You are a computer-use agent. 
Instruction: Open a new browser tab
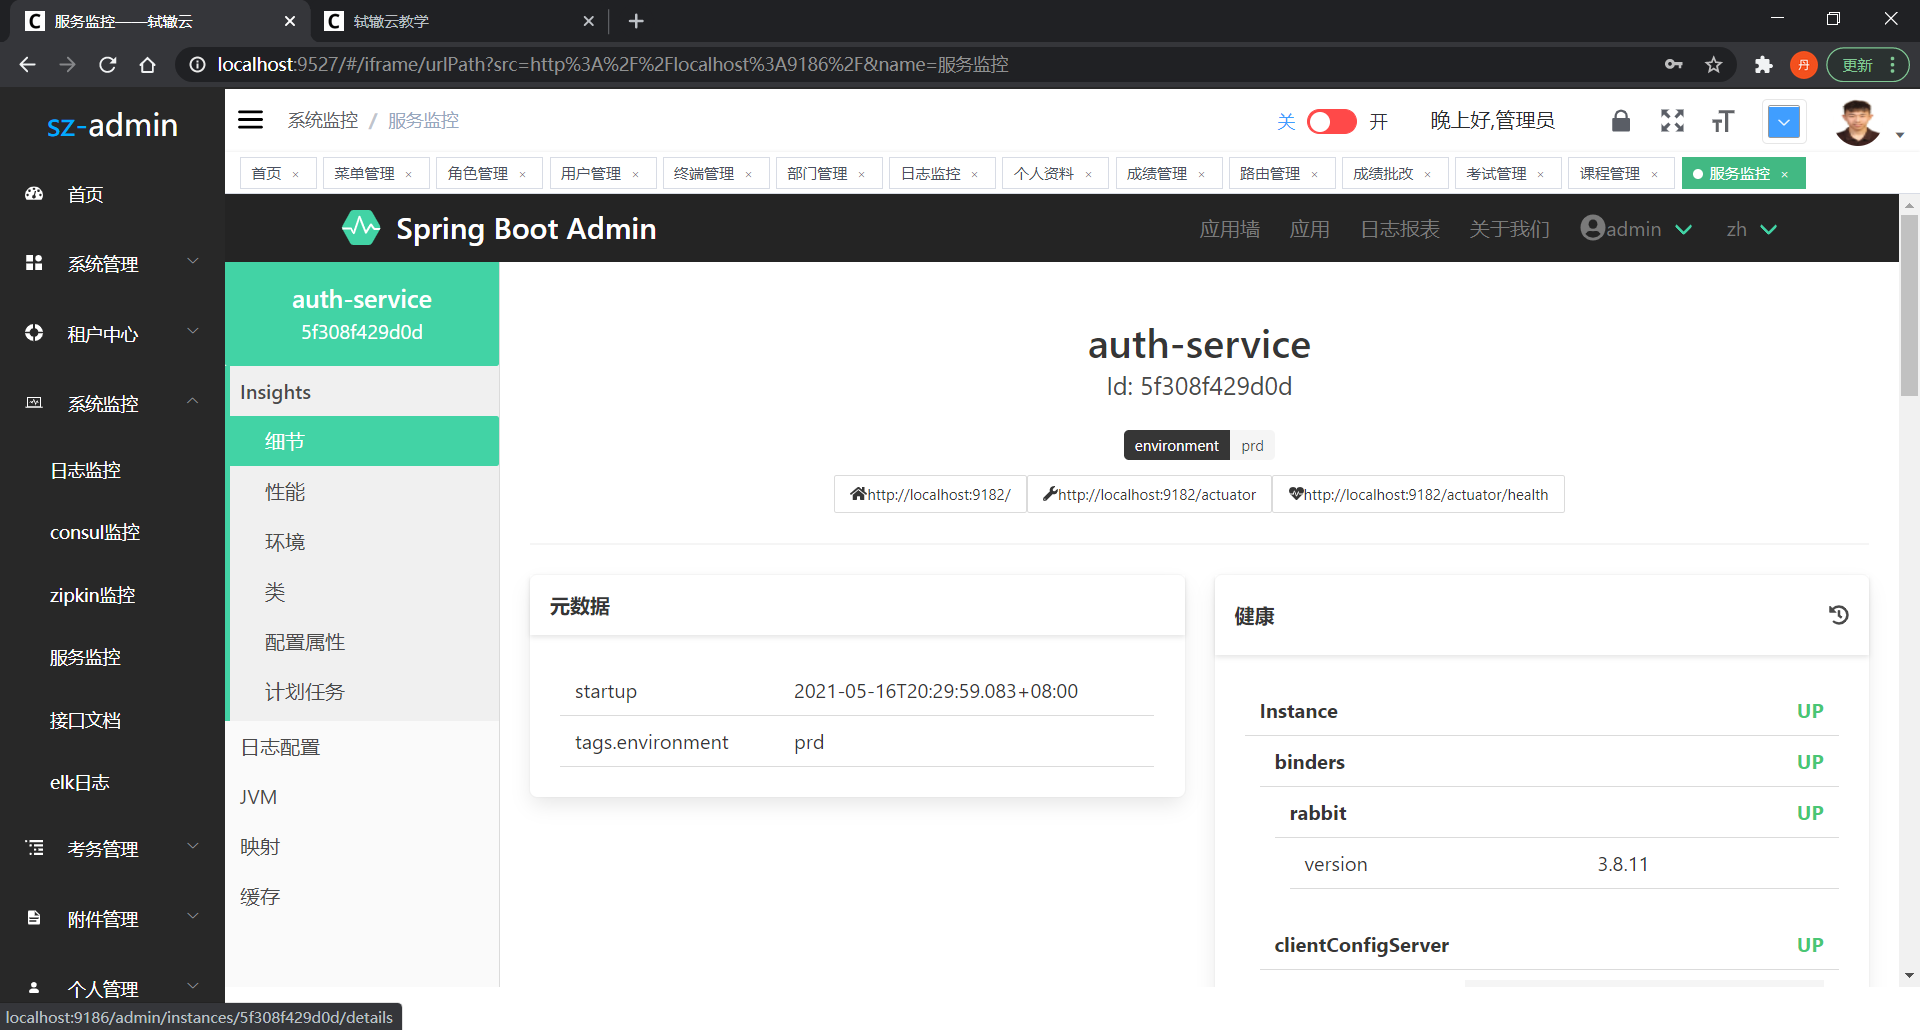[636, 21]
